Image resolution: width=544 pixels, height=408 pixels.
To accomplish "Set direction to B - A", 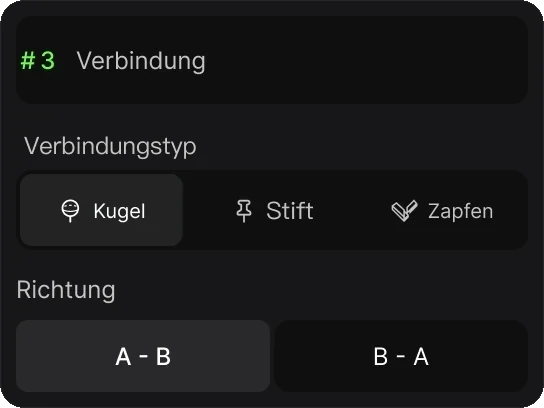I will pos(401,356).
